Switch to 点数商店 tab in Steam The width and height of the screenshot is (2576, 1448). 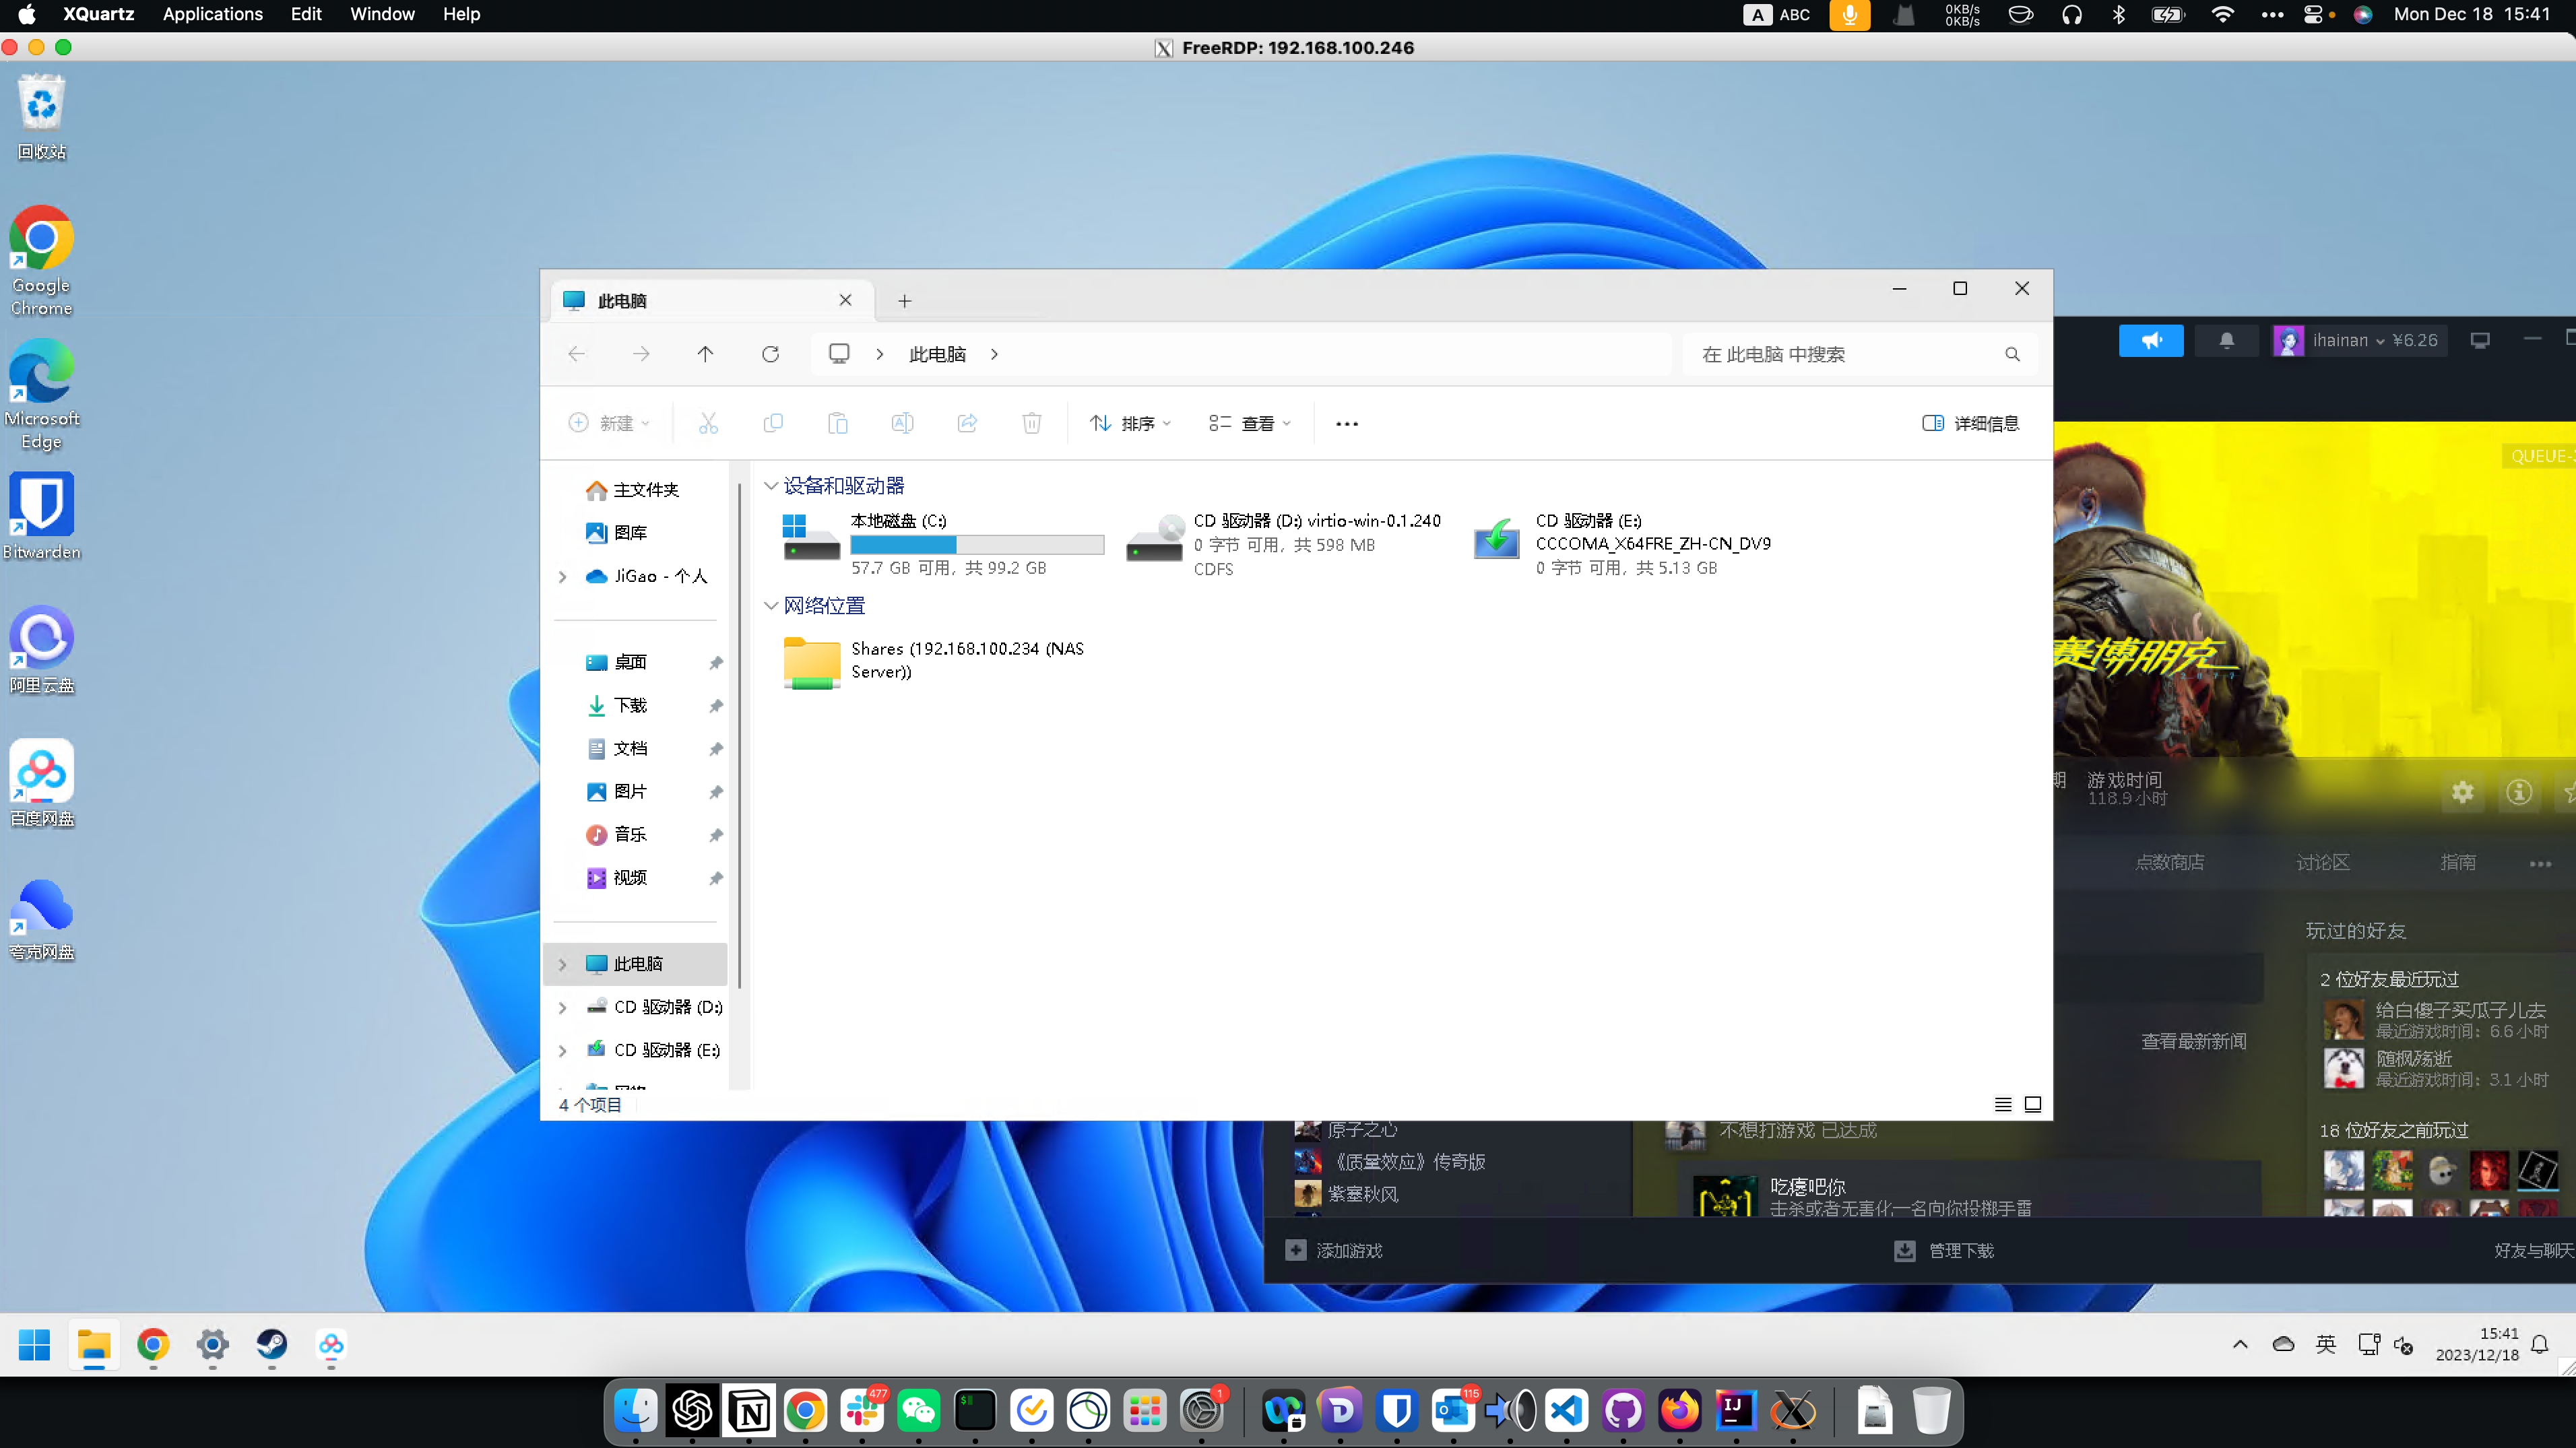coord(2169,862)
